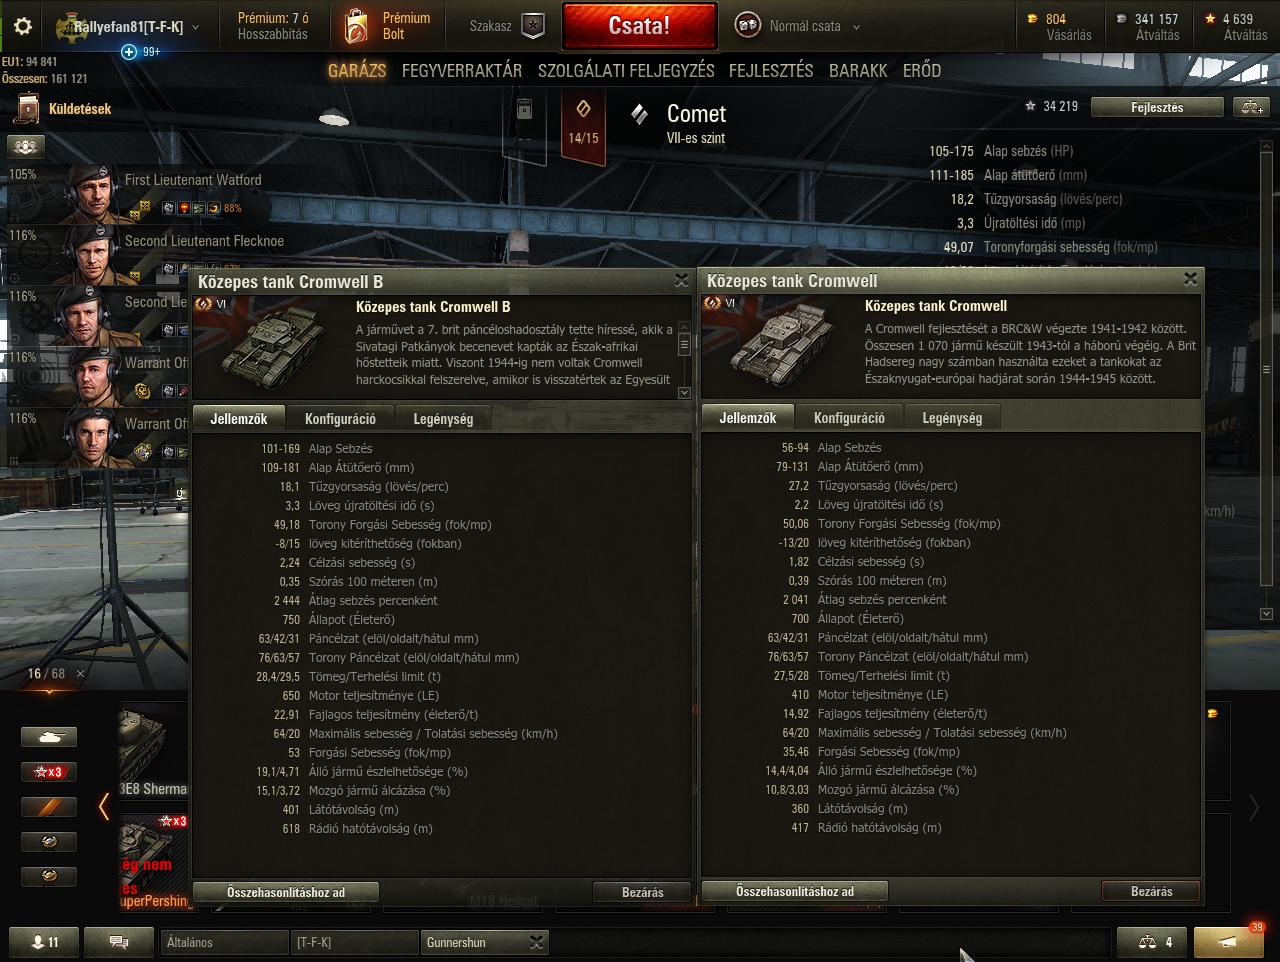The image size is (1280, 962).
Task: Toggle the orange stripe carousel filter
Action: point(49,807)
